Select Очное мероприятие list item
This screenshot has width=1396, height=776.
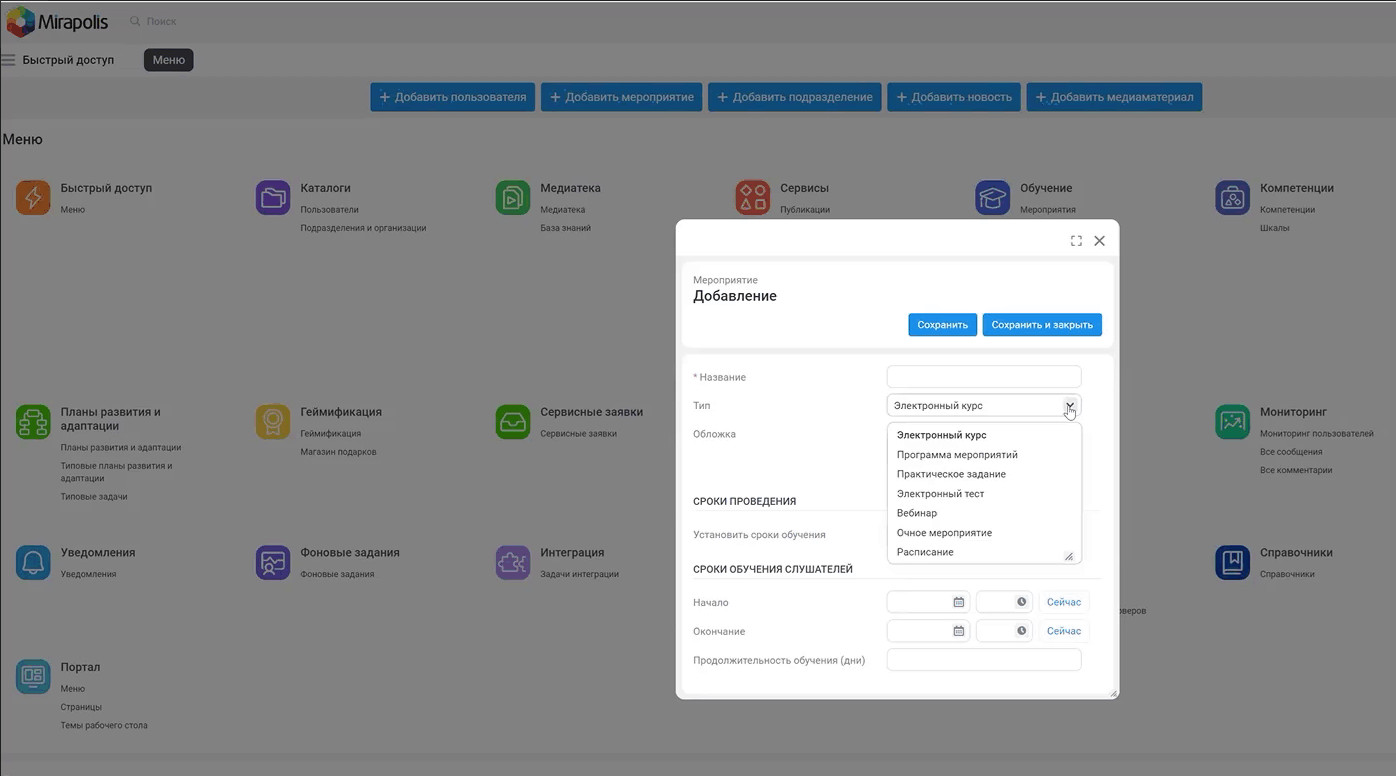point(944,533)
